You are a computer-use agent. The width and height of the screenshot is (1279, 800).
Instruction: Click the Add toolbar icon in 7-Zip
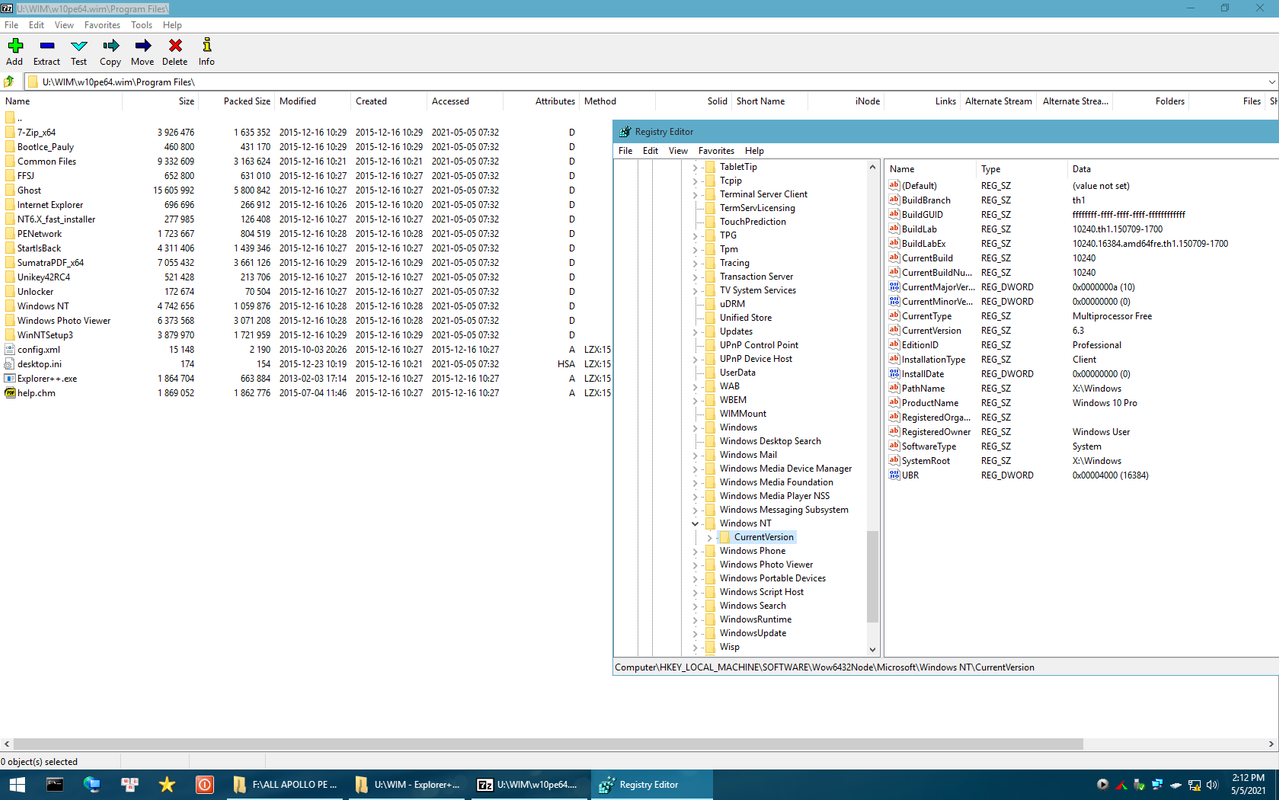click(15, 46)
